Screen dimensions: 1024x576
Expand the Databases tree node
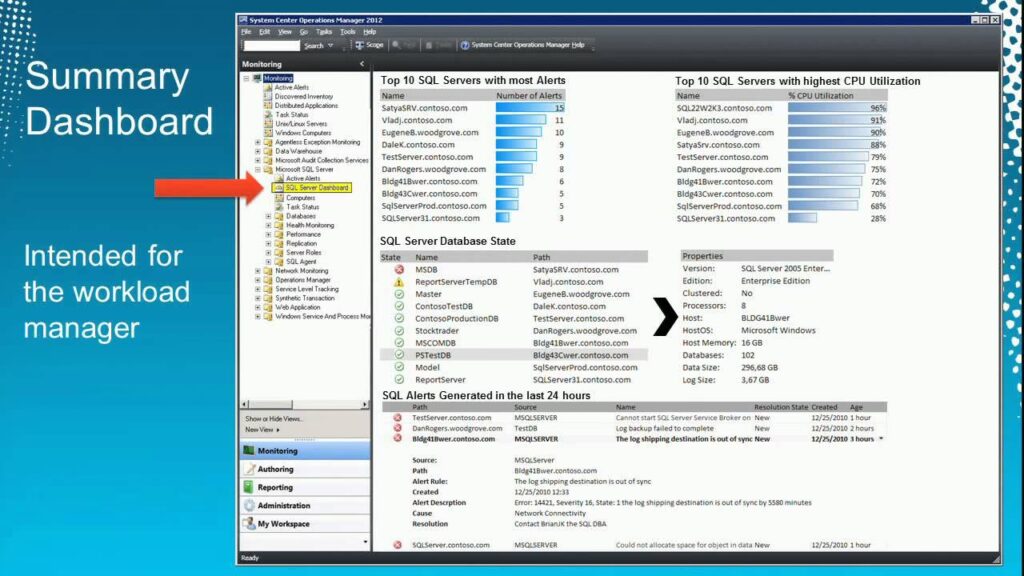pyautogui.click(x=268, y=216)
